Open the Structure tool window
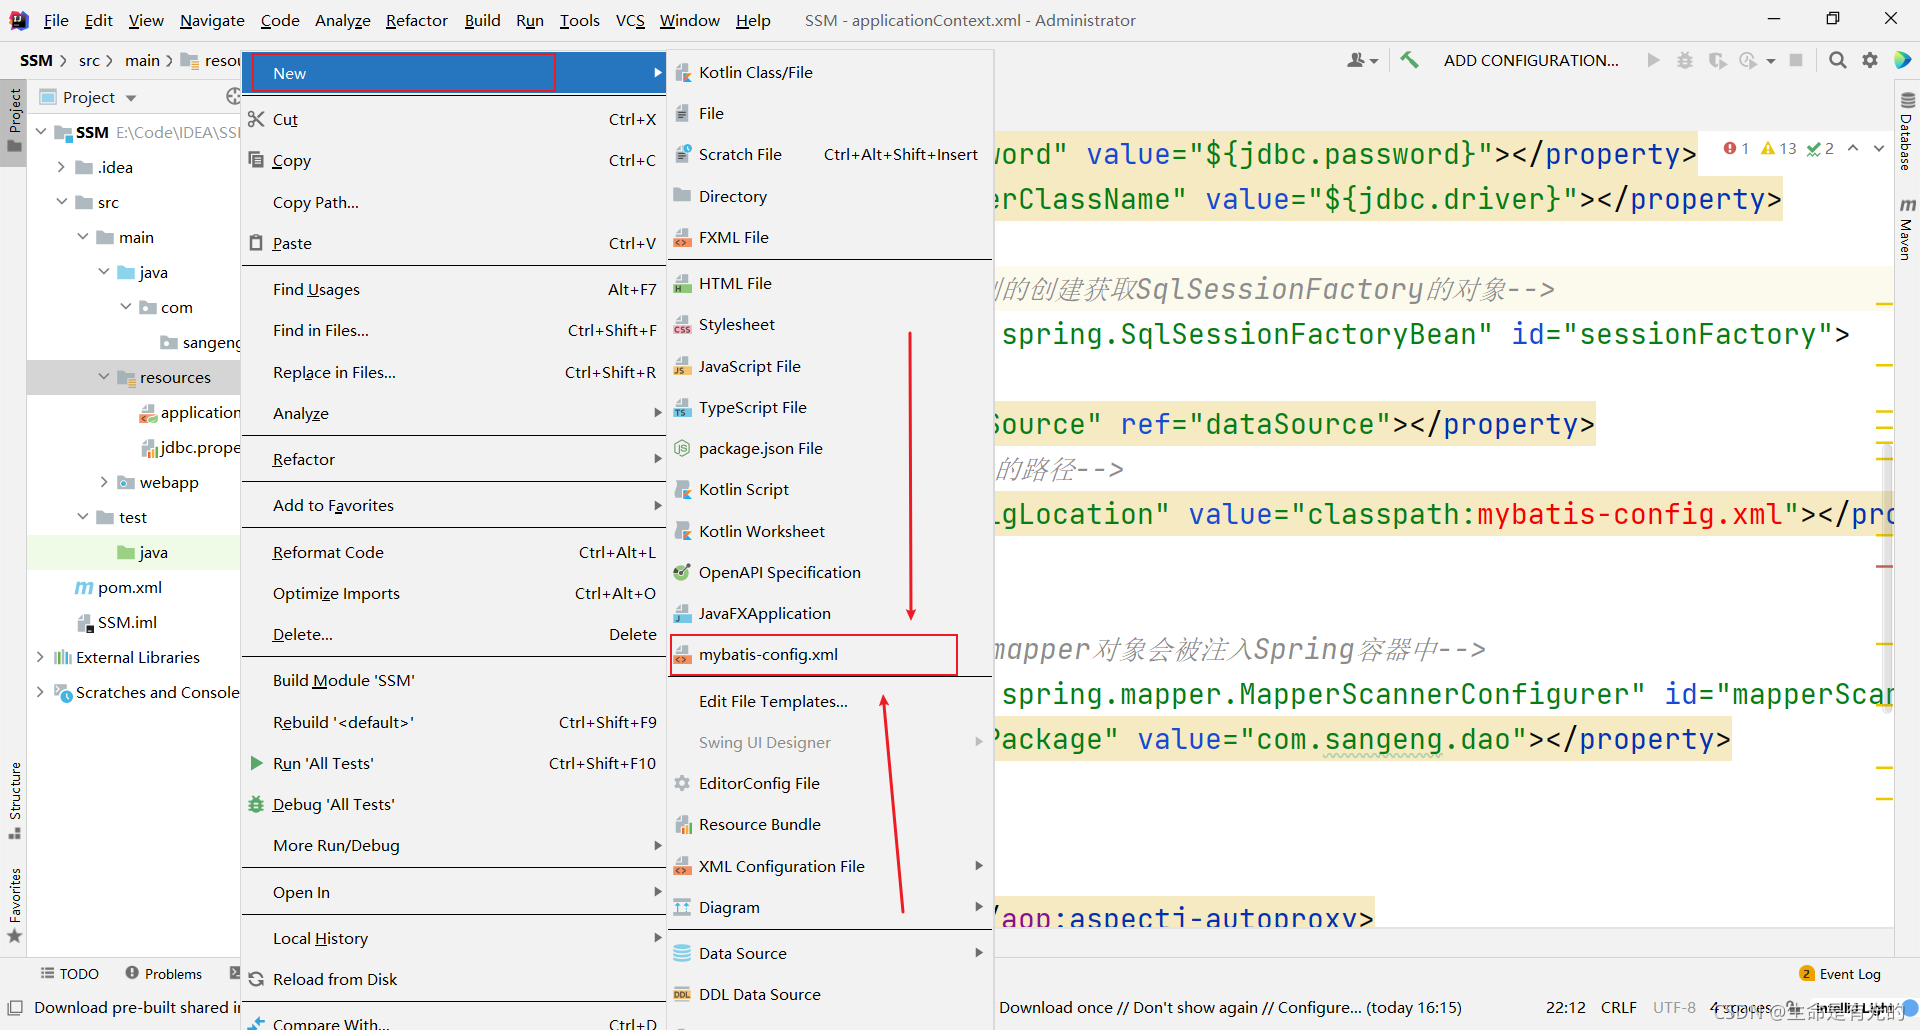Screen dimensions: 1920x1030 coord(14,800)
